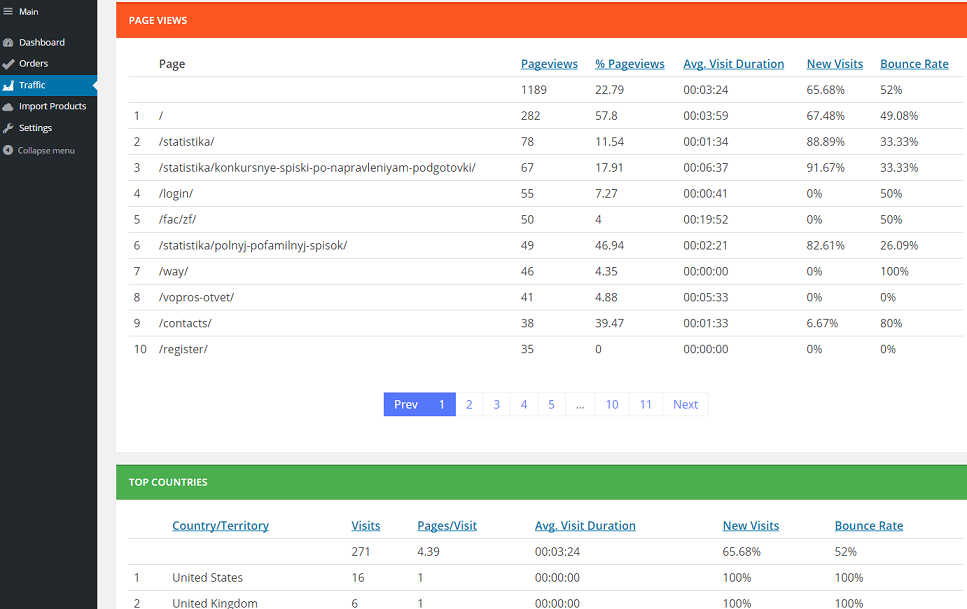This screenshot has width=967, height=609.
Task: Click the Orders checkmark icon
Action: click(x=8, y=64)
